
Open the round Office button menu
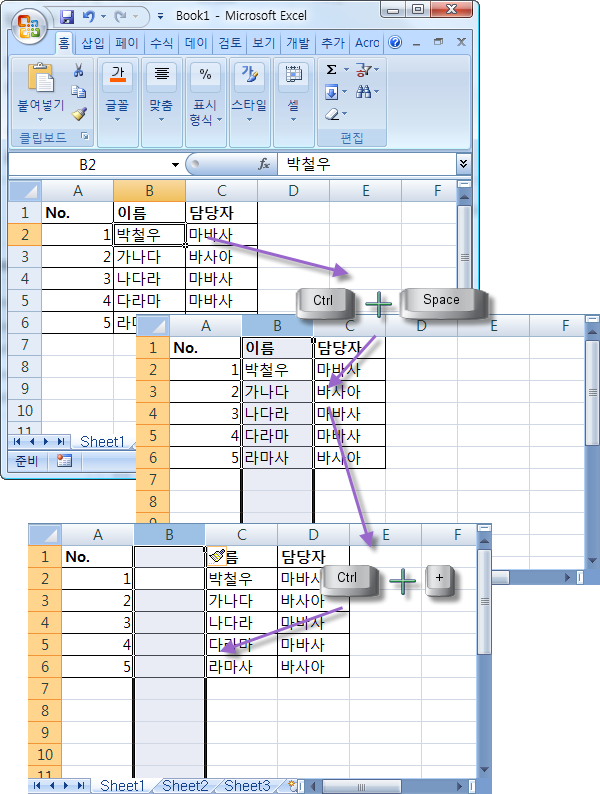point(29,26)
